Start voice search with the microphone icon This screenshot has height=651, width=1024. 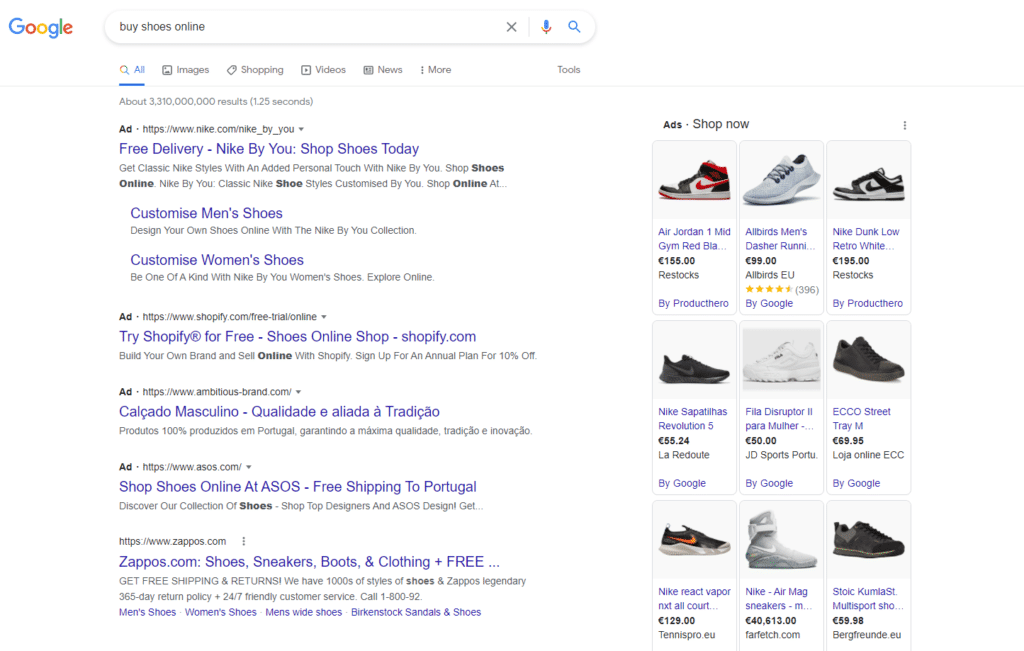click(546, 27)
